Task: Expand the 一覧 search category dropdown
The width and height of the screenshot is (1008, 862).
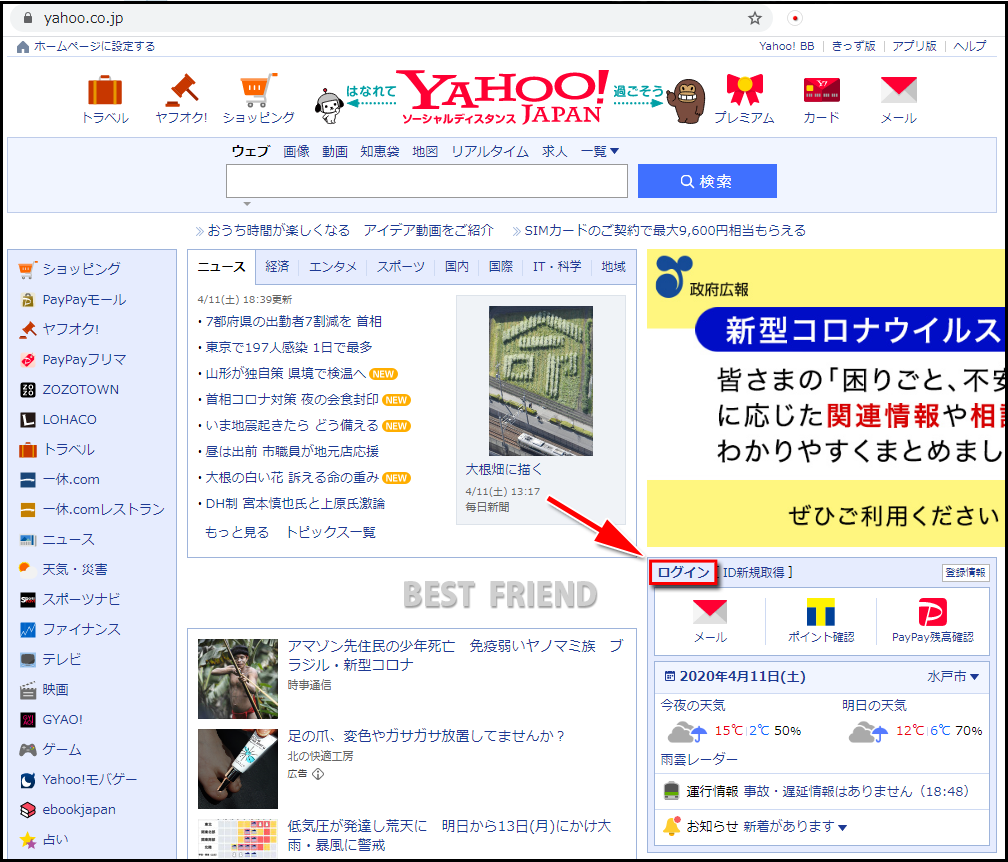Action: [599, 152]
